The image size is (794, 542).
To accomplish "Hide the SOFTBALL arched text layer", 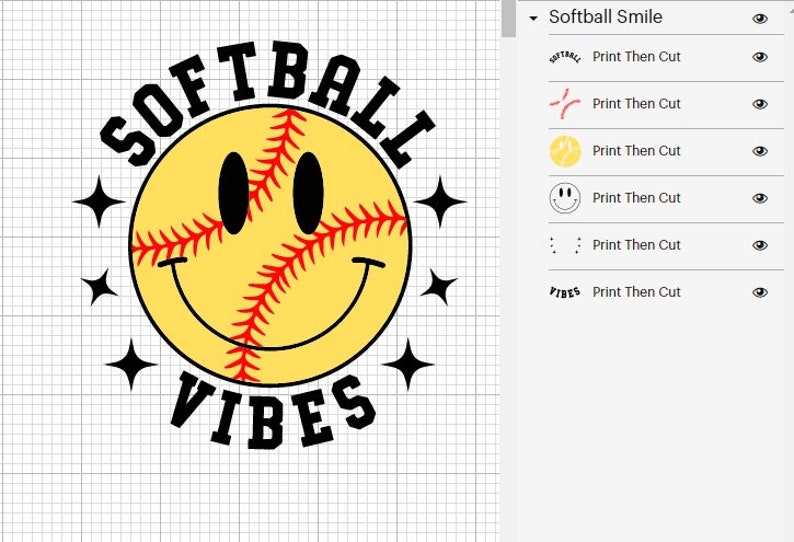I will point(760,57).
